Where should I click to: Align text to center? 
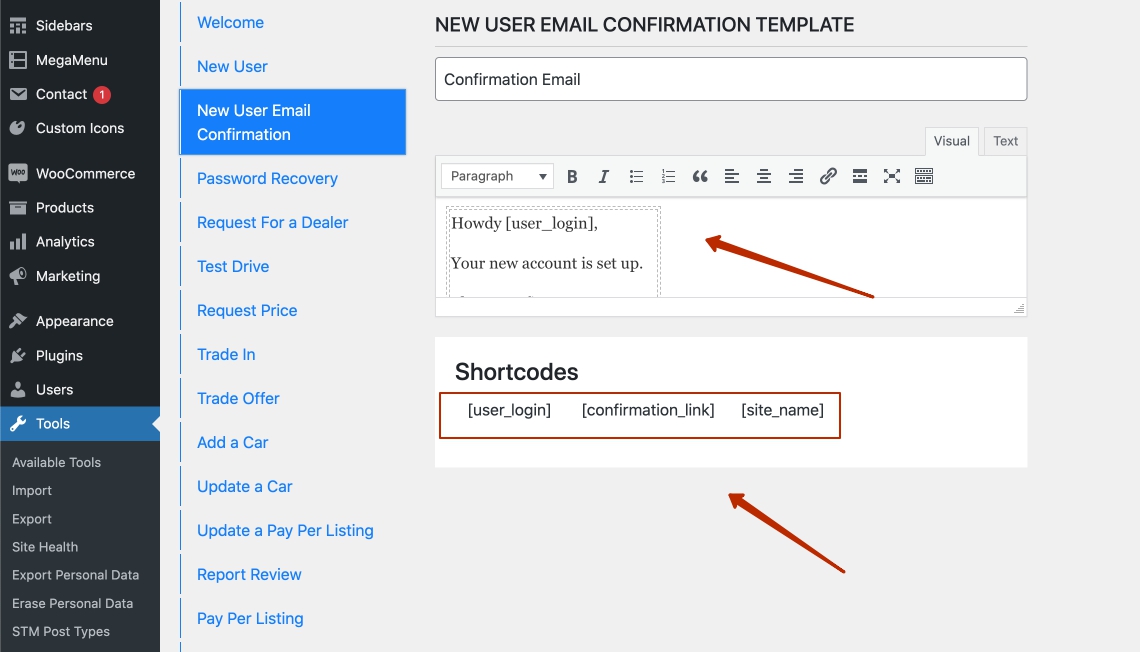pyautogui.click(x=764, y=177)
